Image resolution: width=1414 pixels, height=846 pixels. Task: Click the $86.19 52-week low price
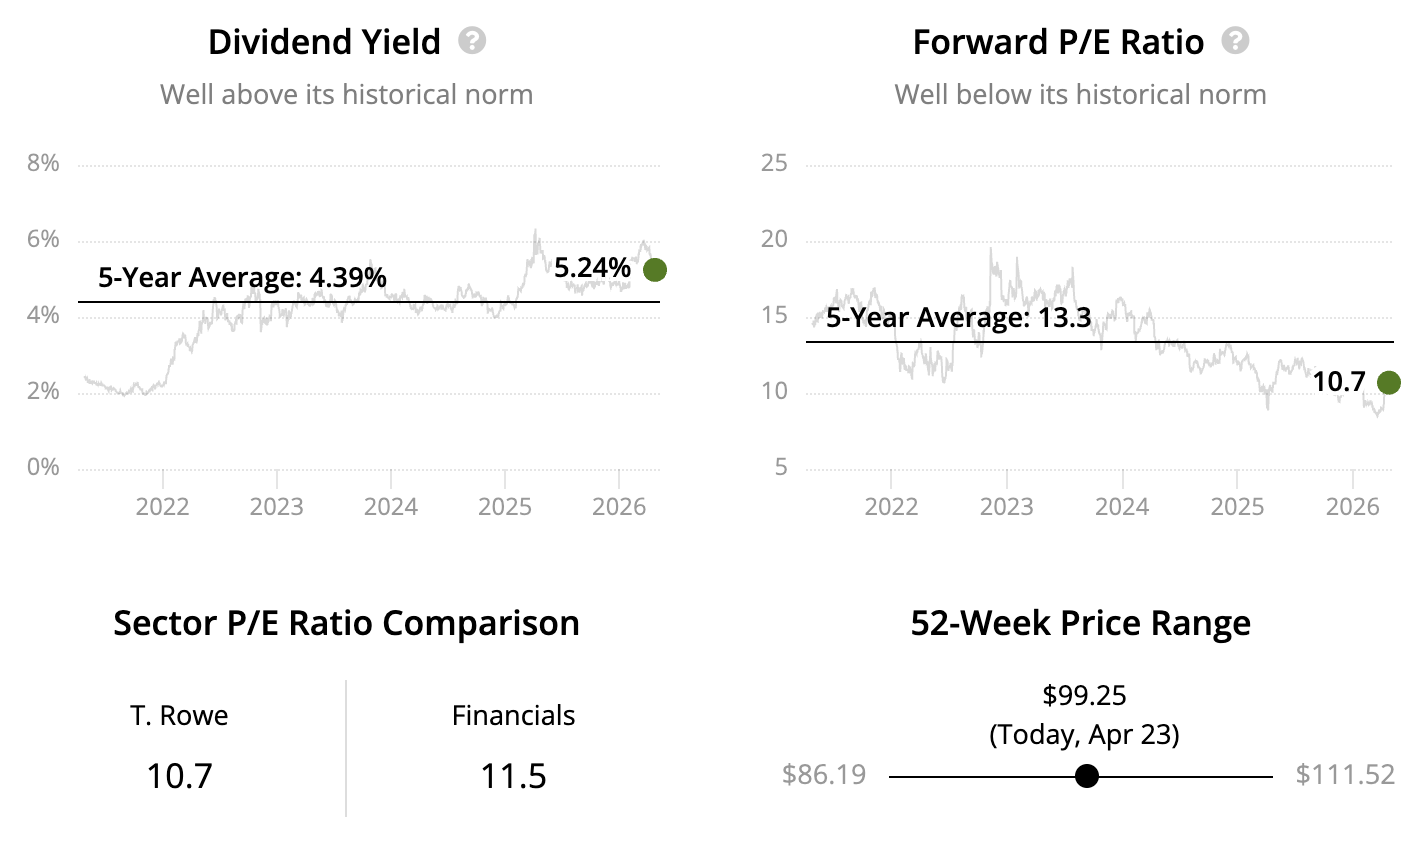pos(824,775)
